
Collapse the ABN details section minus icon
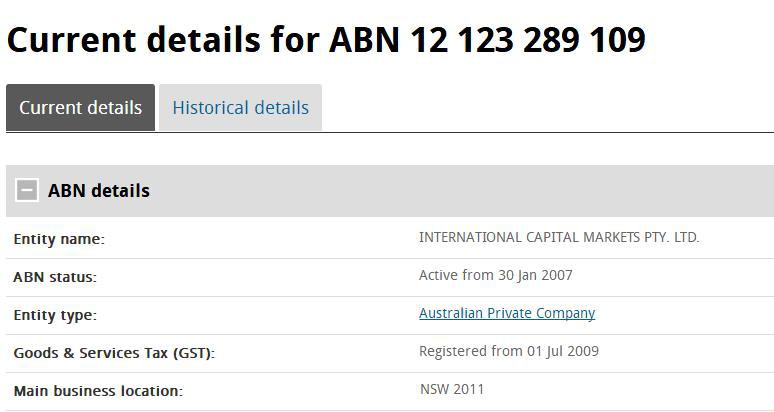pos(27,190)
